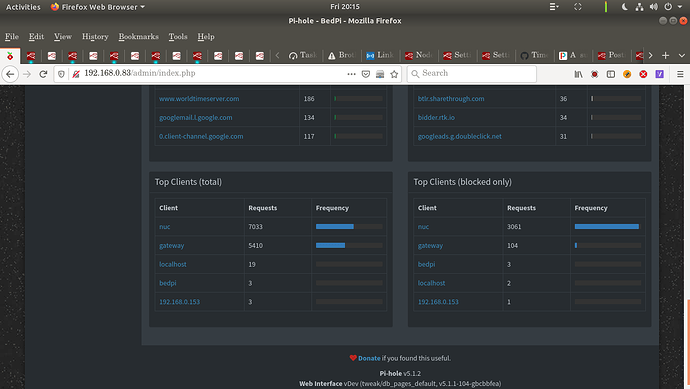Open the purple V extension icon
The width and height of the screenshot is (690, 389).
click(x=659, y=74)
